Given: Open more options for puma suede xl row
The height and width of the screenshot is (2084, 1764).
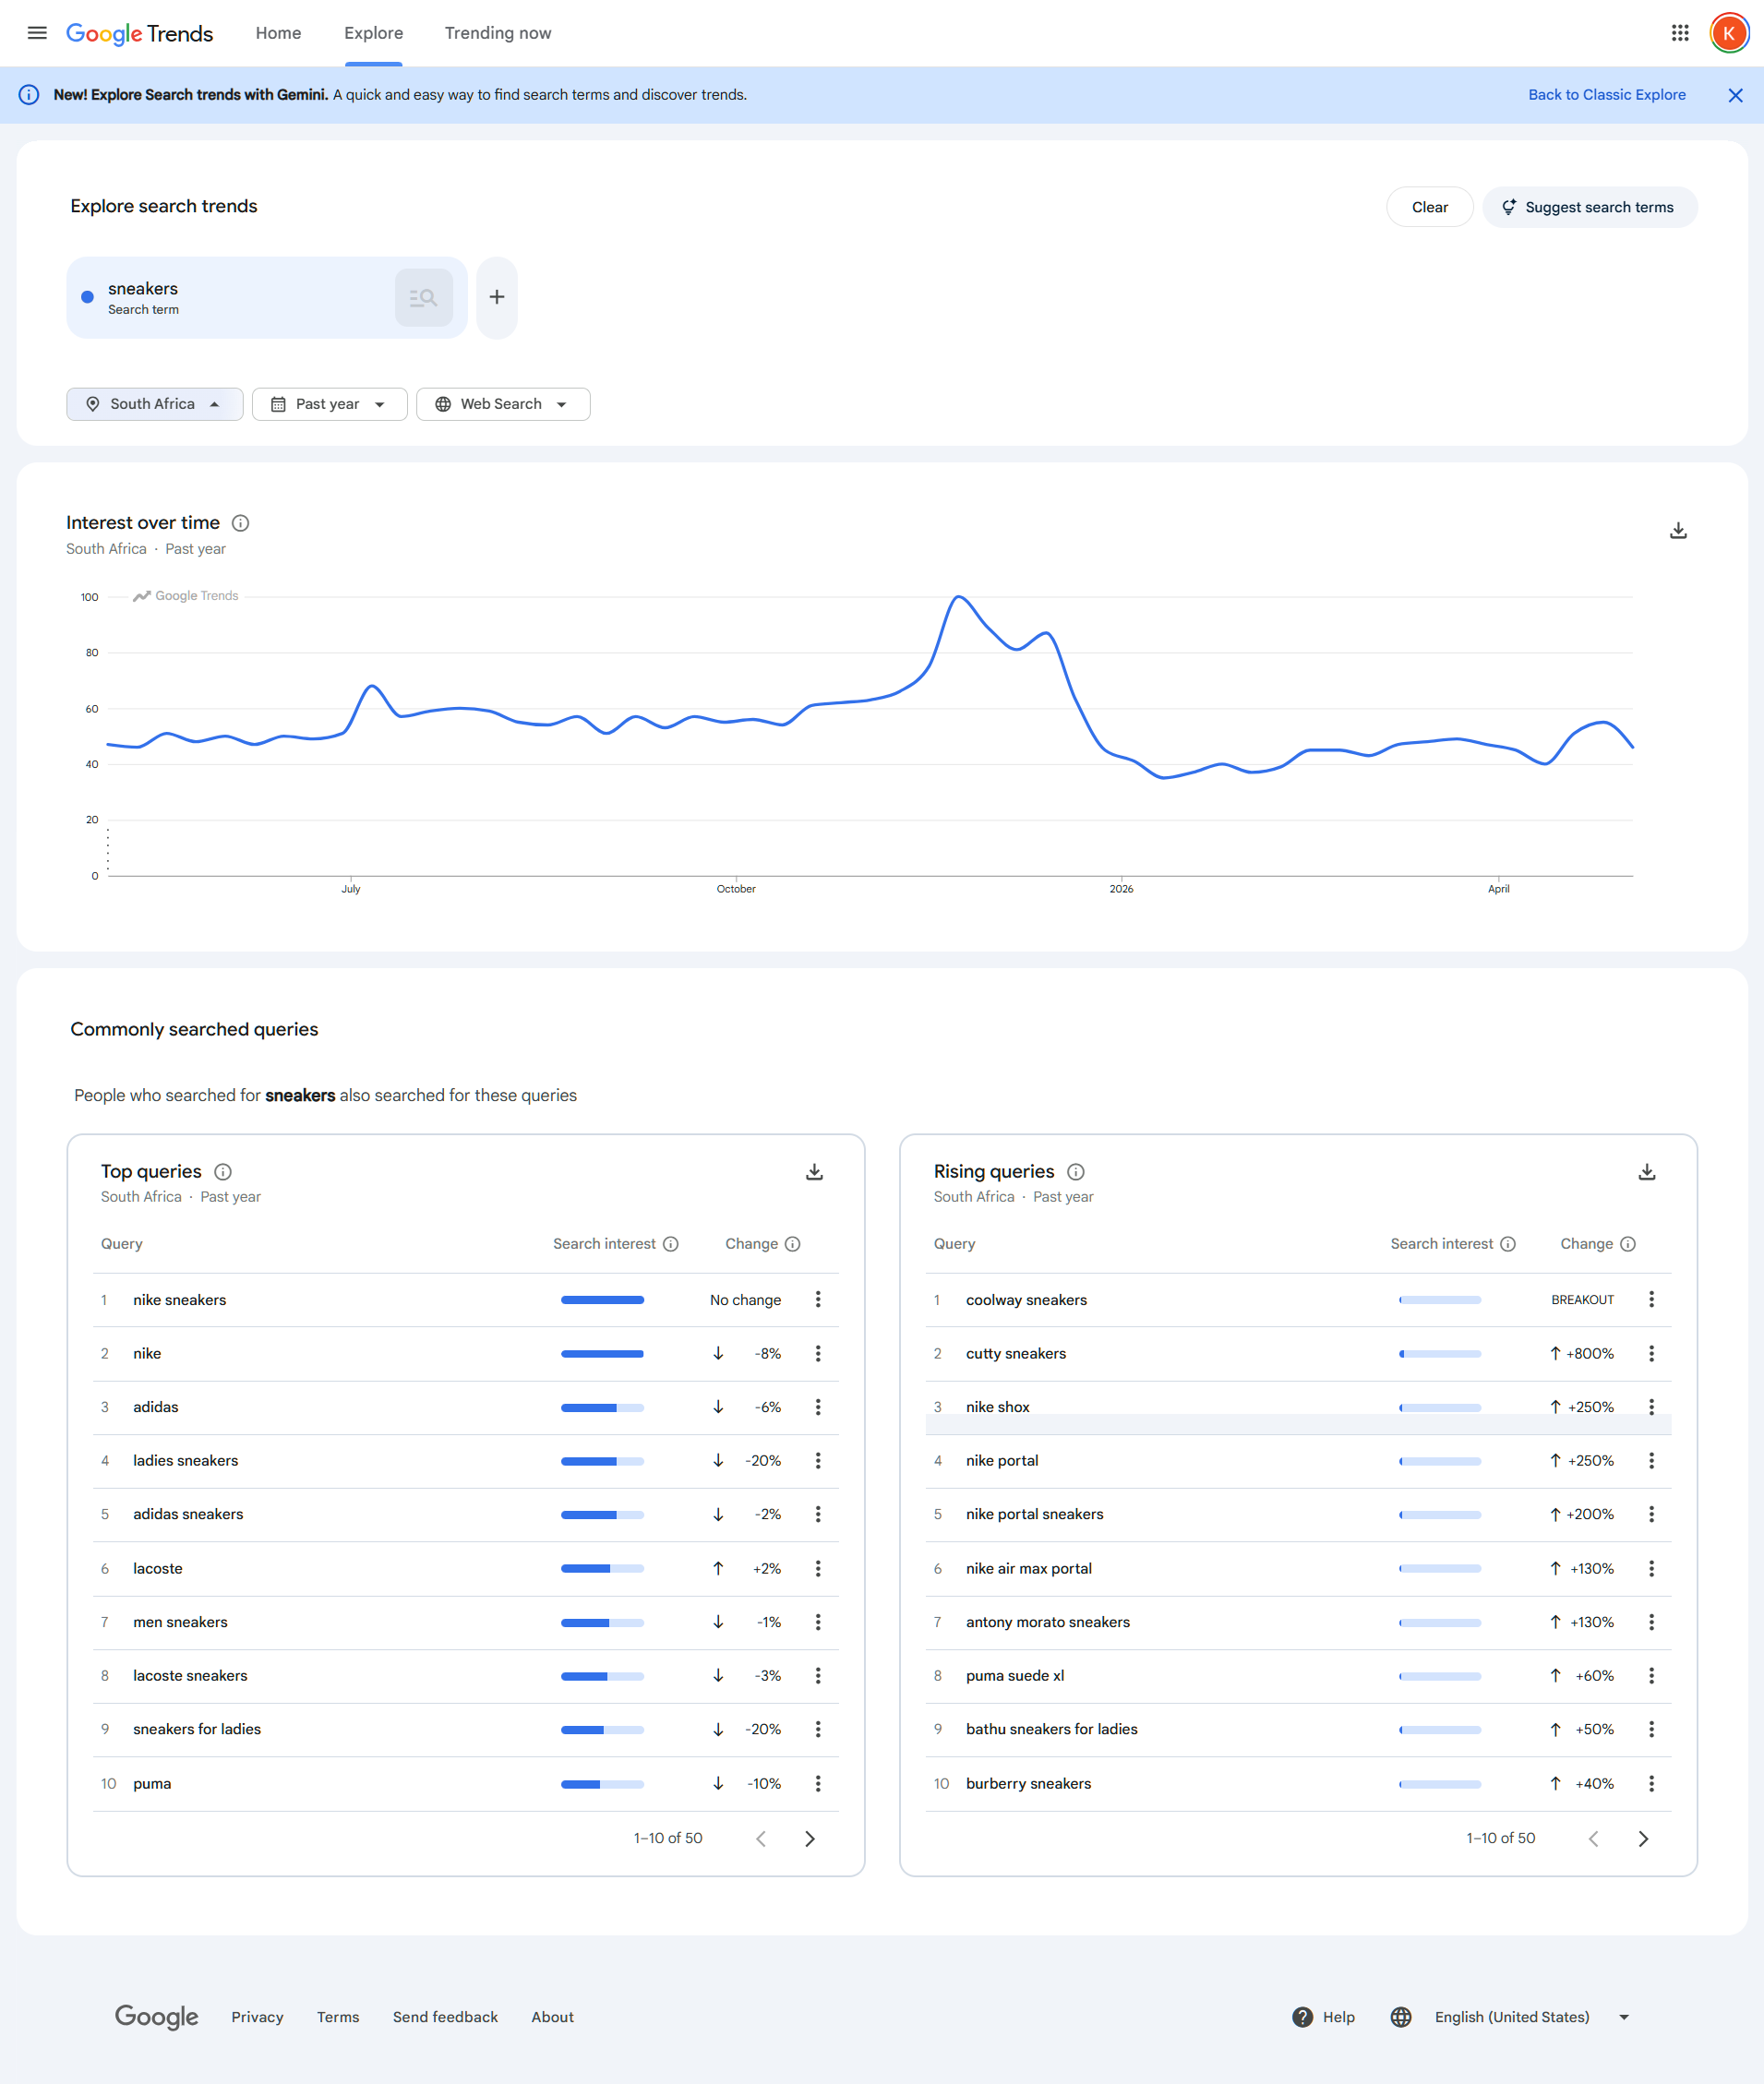Looking at the screenshot, I should pos(1650,1675).
